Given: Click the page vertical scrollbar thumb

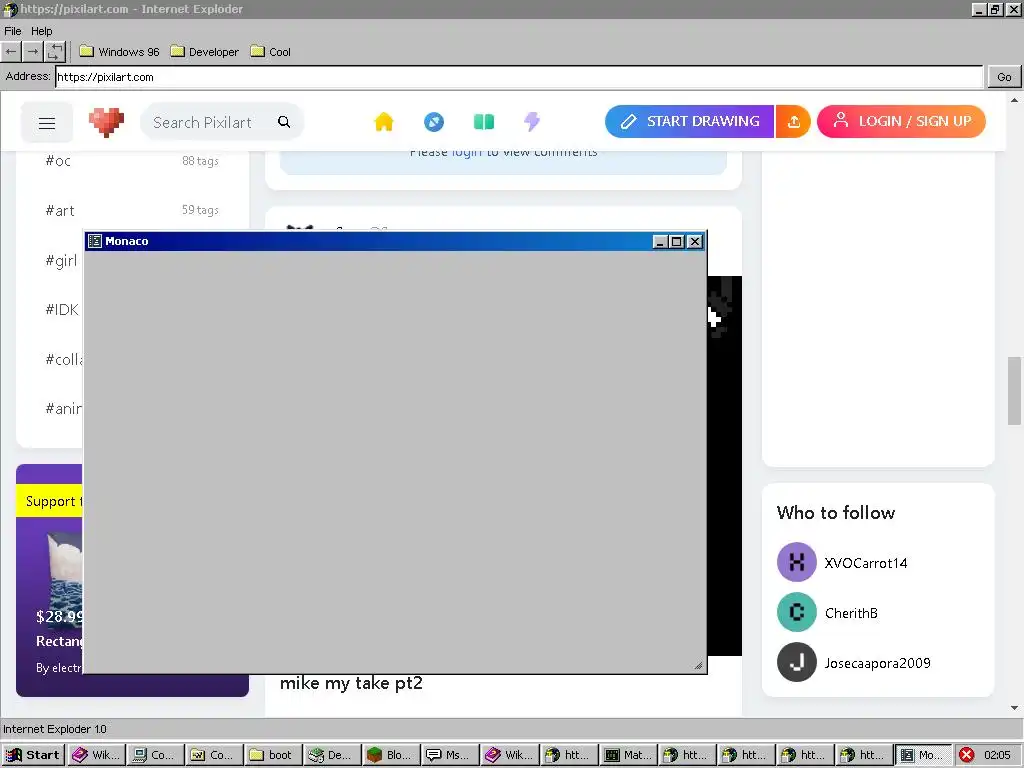Looking at the screenshot, I should 1014,391.
